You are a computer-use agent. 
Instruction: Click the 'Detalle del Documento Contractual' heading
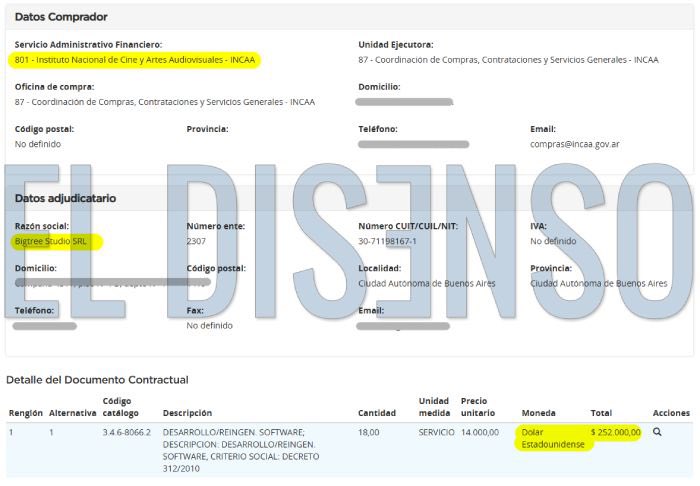click(97, 380)
